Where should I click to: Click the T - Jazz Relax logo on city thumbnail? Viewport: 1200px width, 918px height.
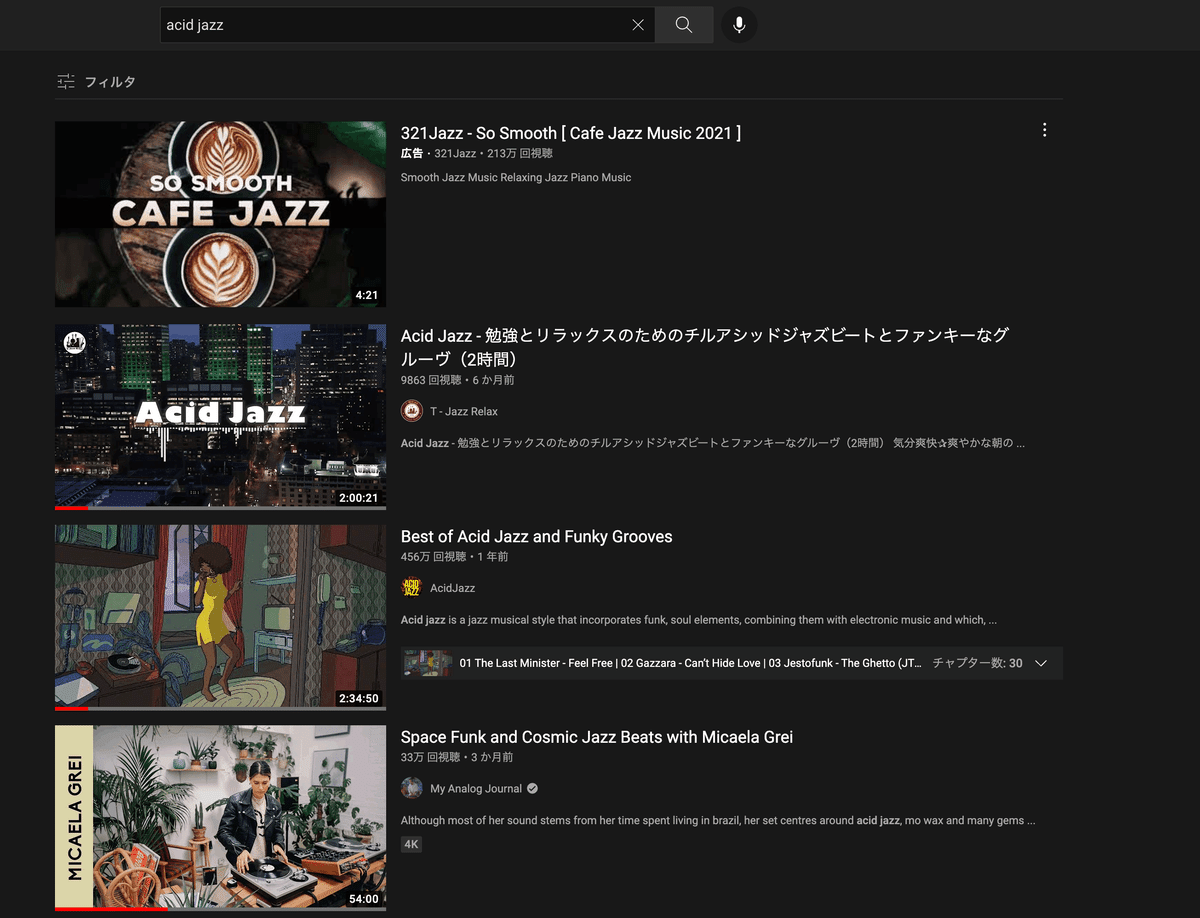point(74,343)
